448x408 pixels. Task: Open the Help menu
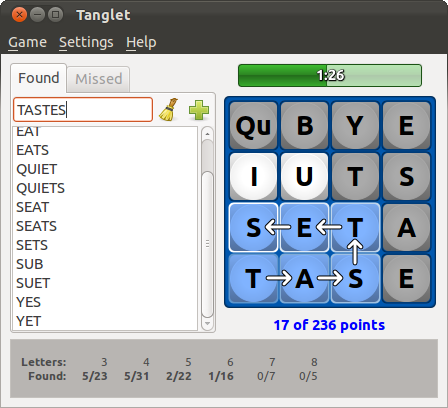coord(141,42)
